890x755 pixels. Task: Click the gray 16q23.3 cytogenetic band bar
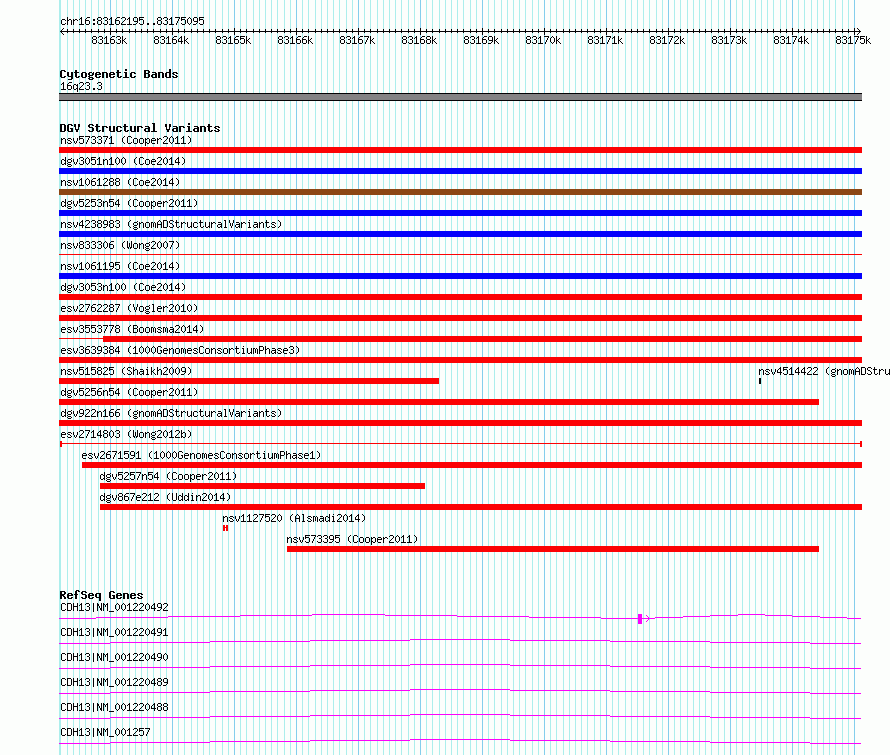point(460,97)
